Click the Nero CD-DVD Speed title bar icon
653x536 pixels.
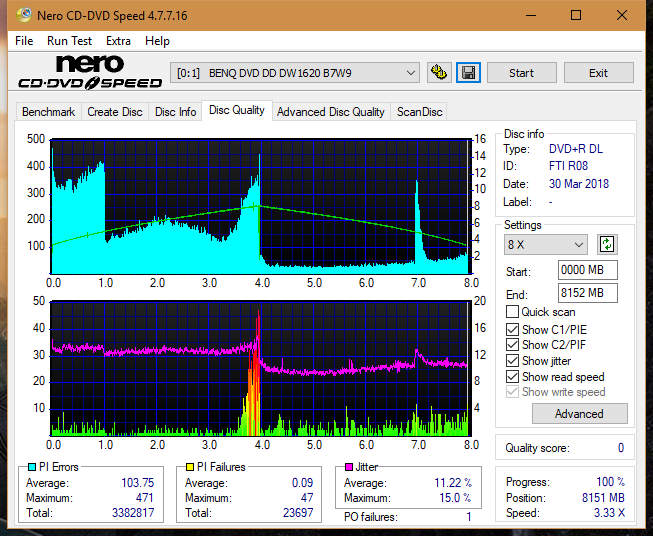coord(24,15)
